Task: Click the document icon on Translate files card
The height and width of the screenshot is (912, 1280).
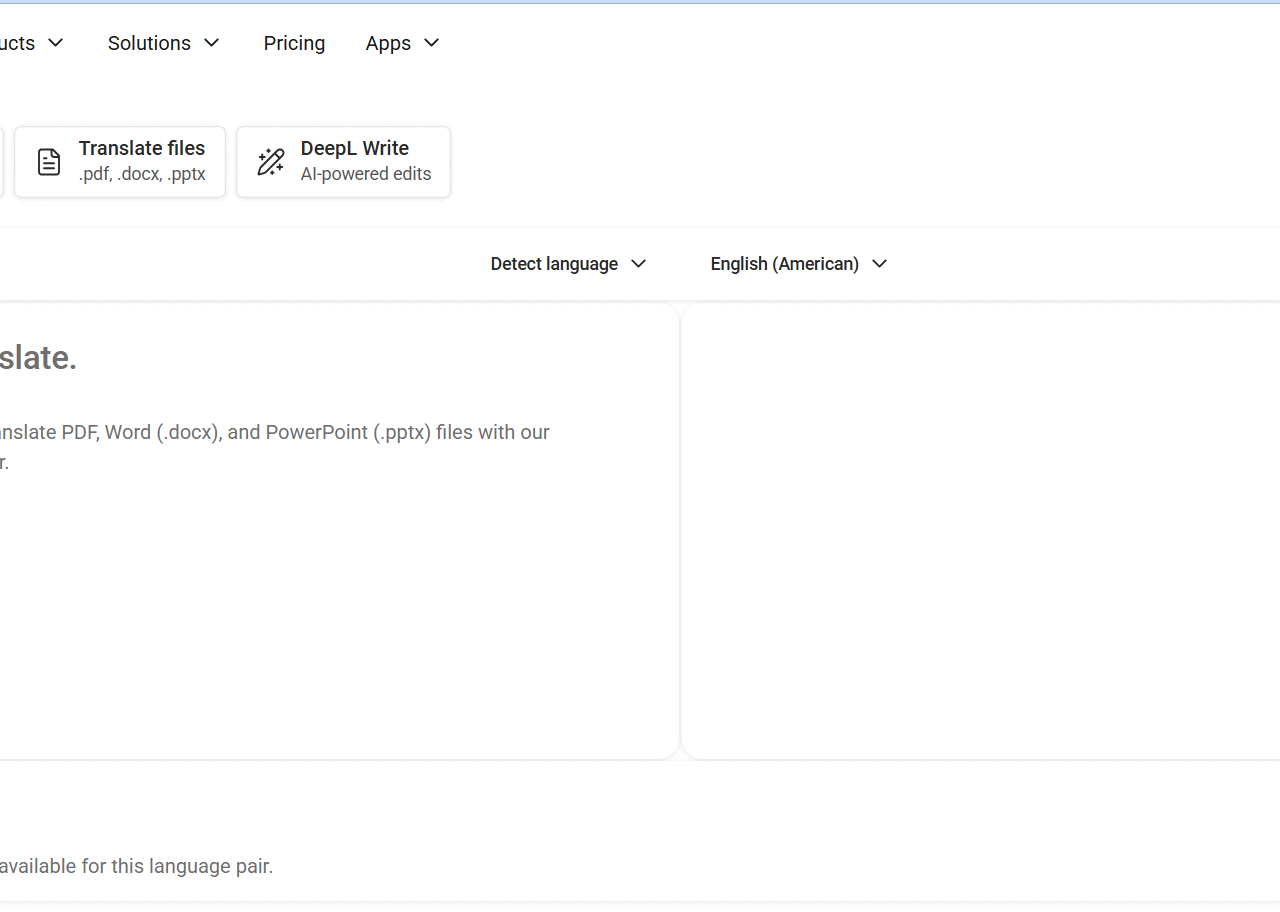Action: (48, 161)
